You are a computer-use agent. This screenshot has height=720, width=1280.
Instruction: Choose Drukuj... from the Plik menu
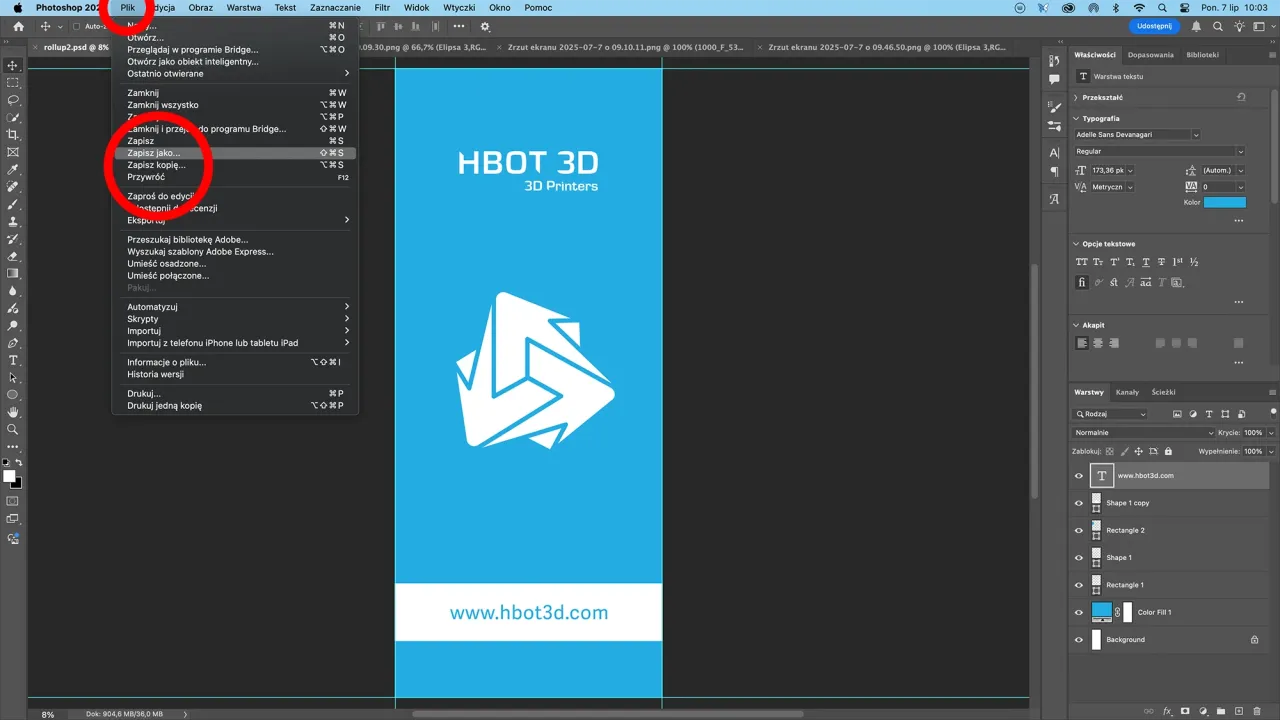coord(235,394)
